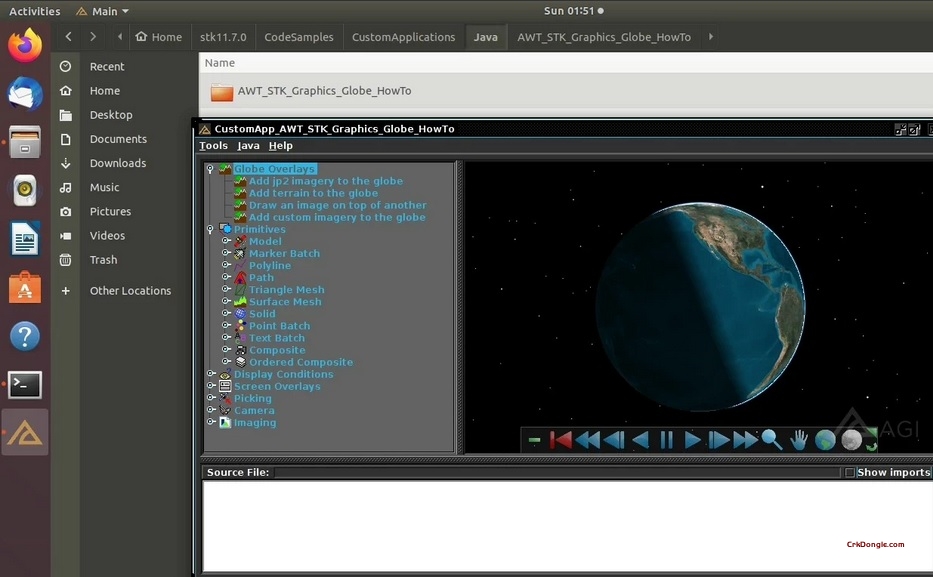Click the Home breadcrumb button
Viewport: 933px width, 577px height.
coord(159,37)
